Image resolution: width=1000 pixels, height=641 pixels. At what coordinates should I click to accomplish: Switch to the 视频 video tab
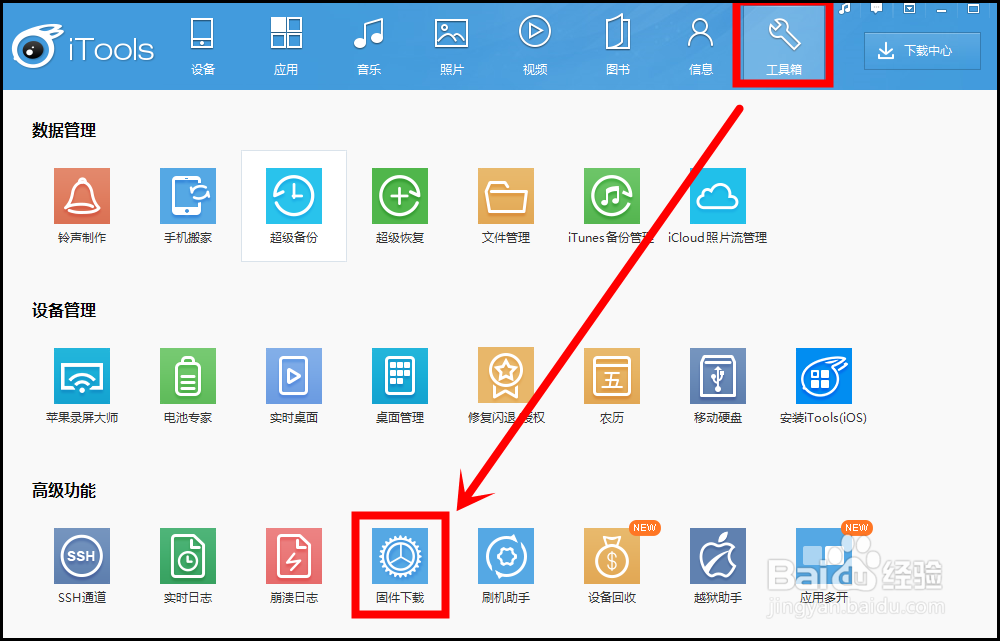pyautogui.click(x=534, y=46)
